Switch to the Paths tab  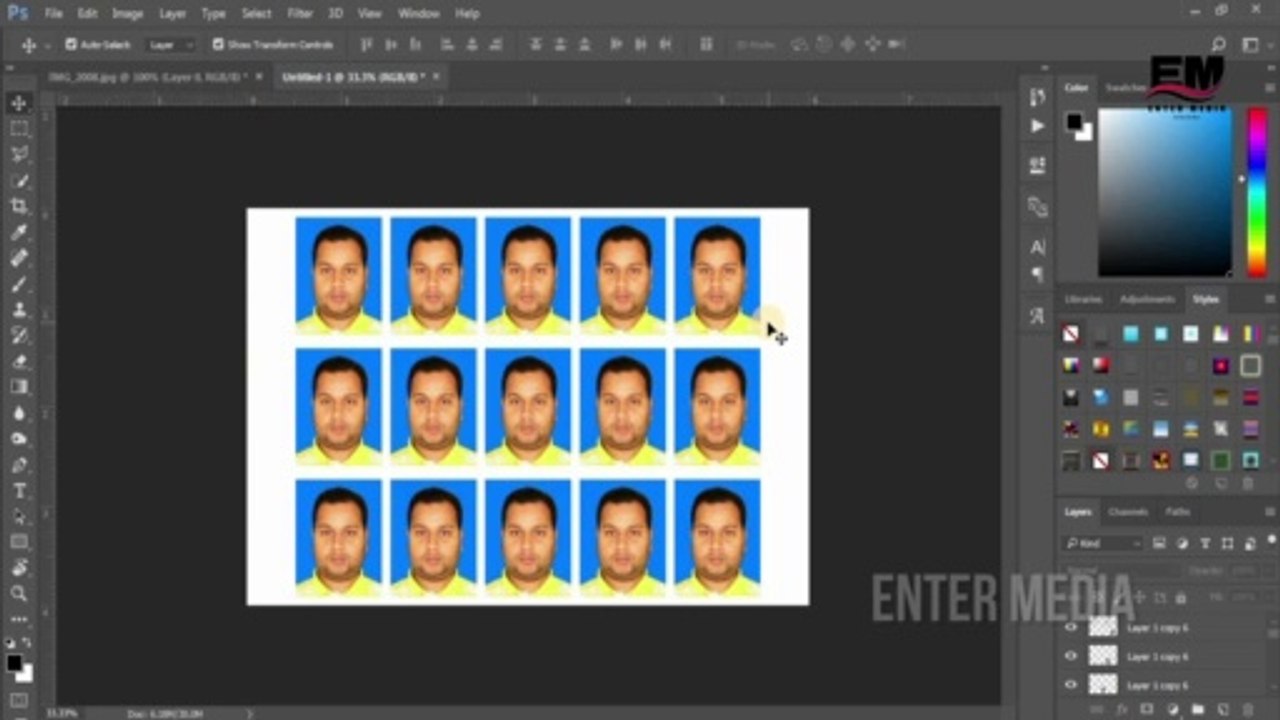point(1178,512)
